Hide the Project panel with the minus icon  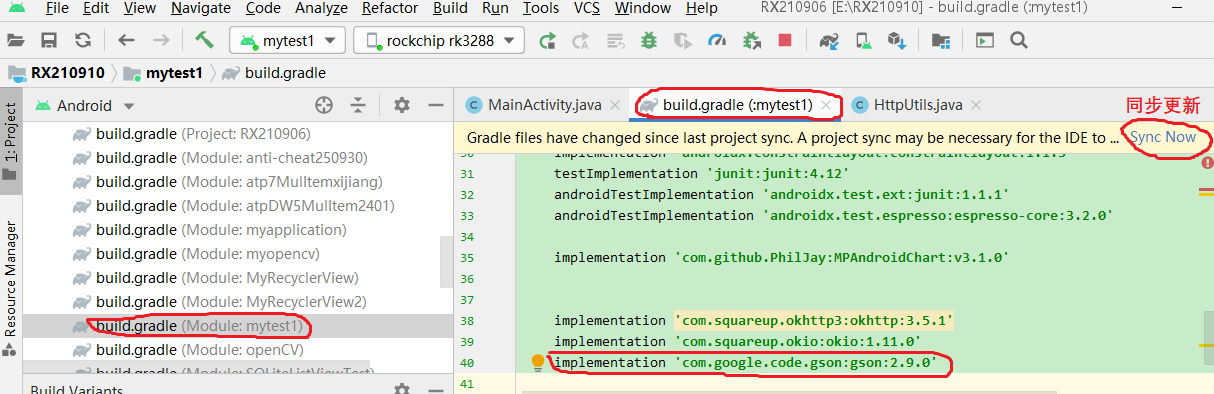point(435,105)
